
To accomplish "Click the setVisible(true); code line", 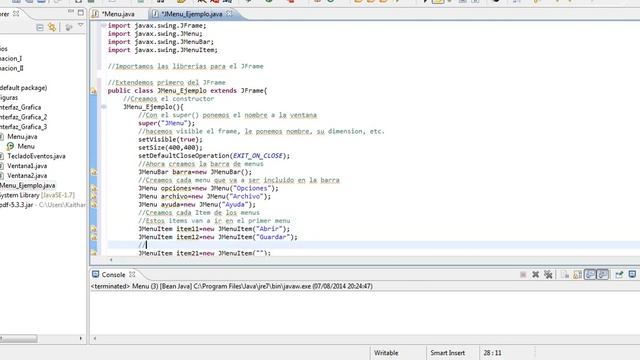I will [x=170, y=140].
